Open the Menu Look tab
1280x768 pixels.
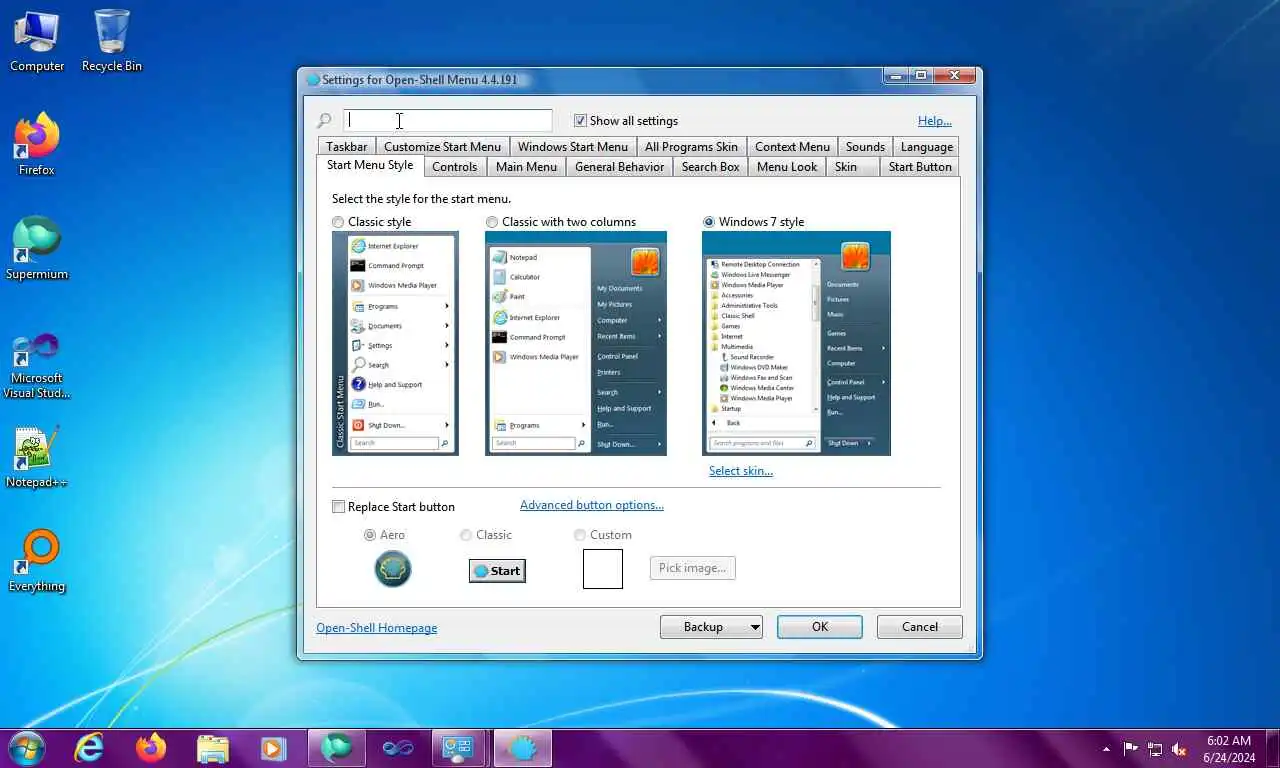tap(787, 167)
